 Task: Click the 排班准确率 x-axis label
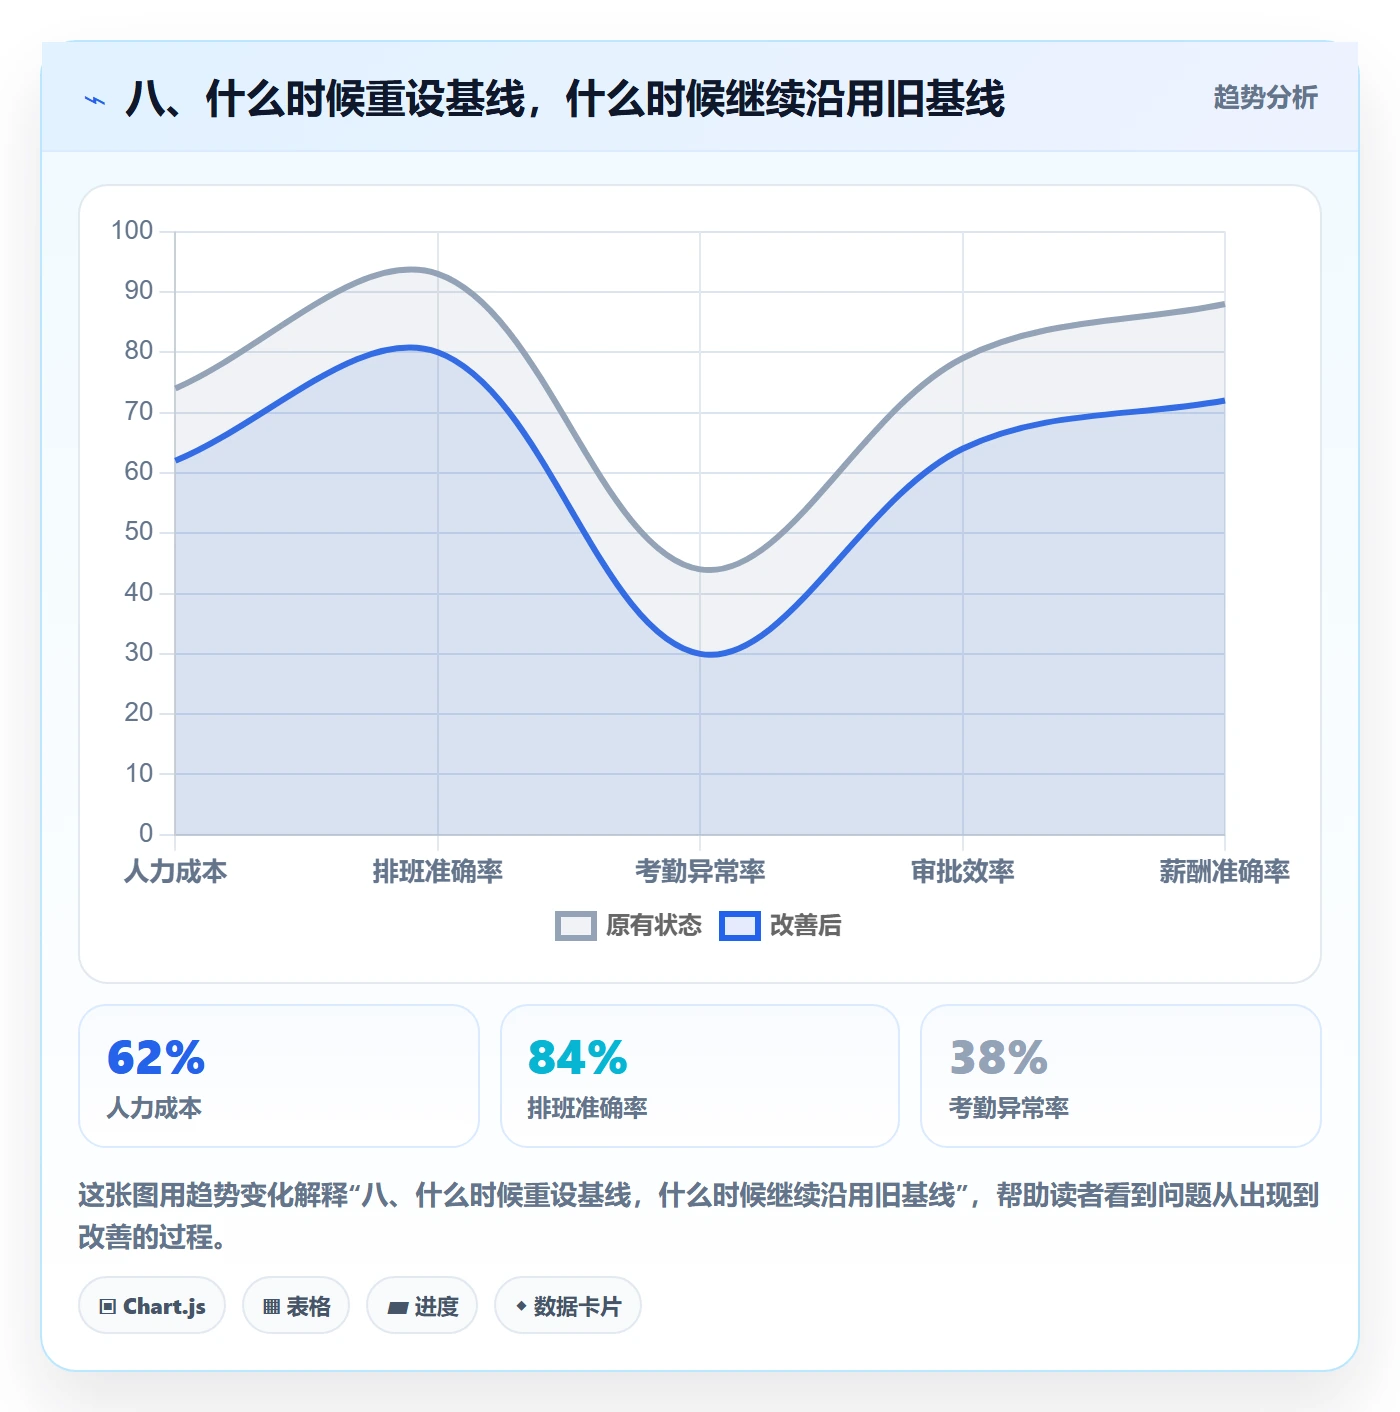pyautogui.click(x=438, y=871)
